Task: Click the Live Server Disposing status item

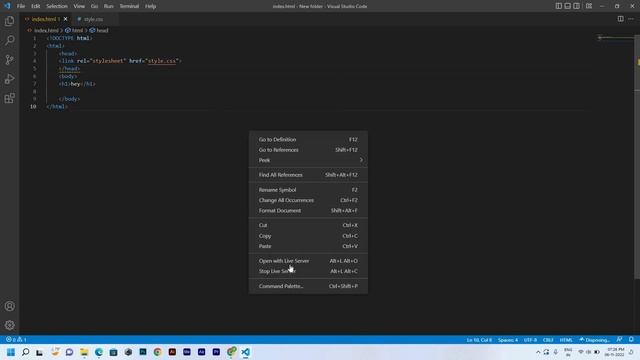Action: coord(594,340)
